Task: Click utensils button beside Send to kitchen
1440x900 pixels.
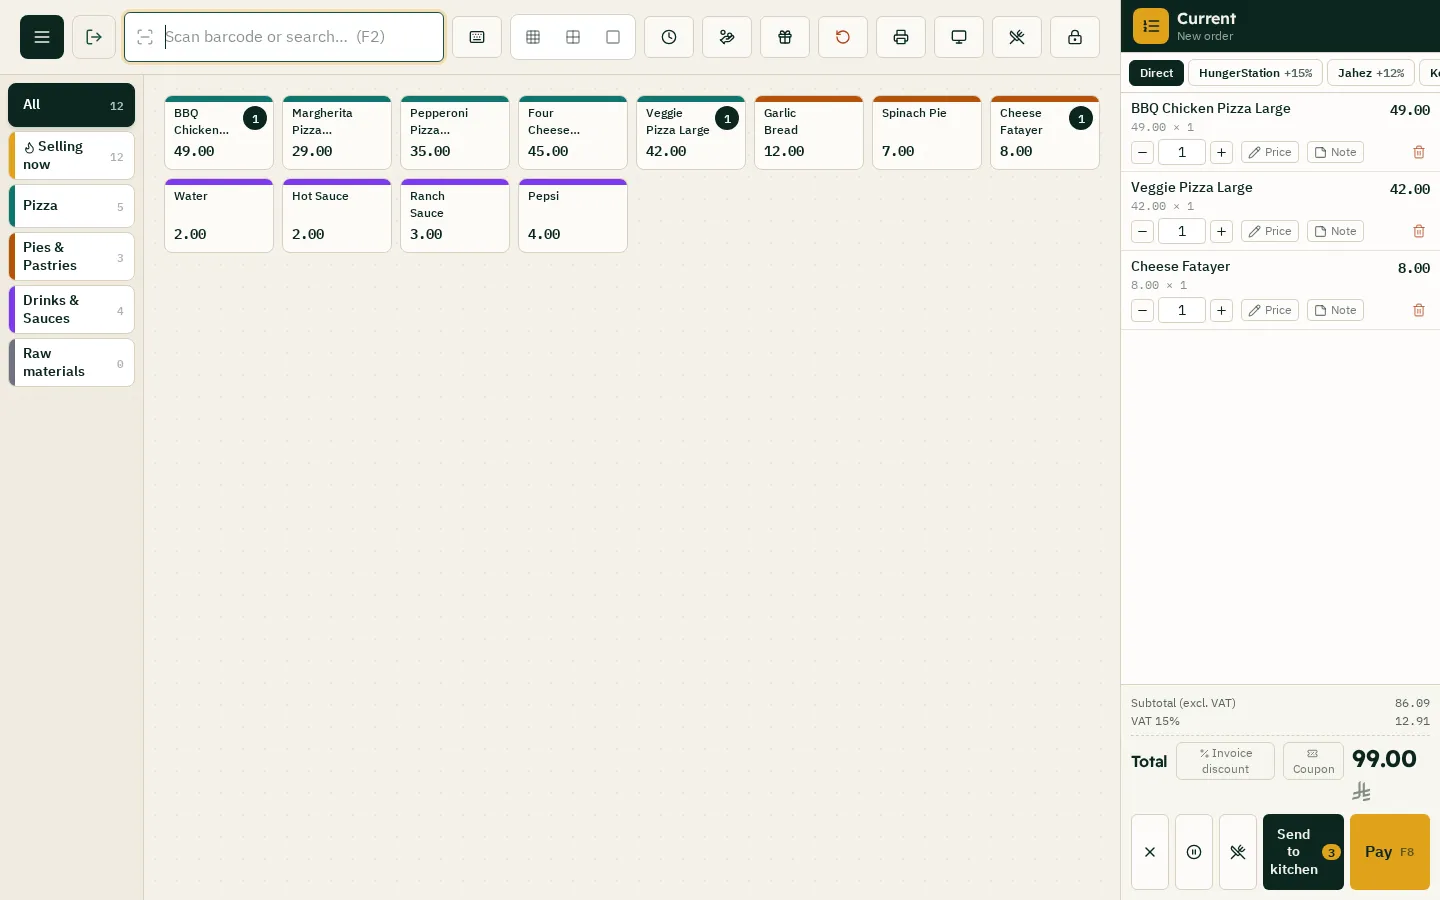Action: tap(1238, 852)
